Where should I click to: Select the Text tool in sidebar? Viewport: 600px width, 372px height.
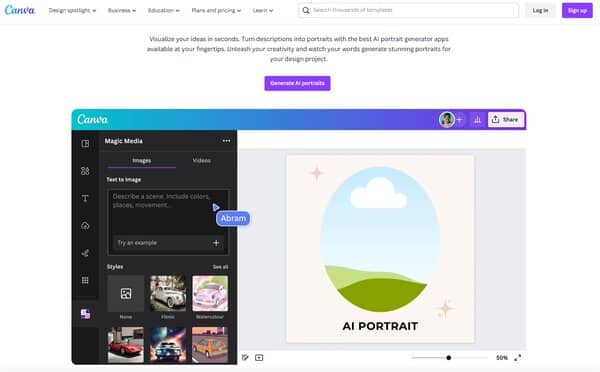tap(85, 198)
